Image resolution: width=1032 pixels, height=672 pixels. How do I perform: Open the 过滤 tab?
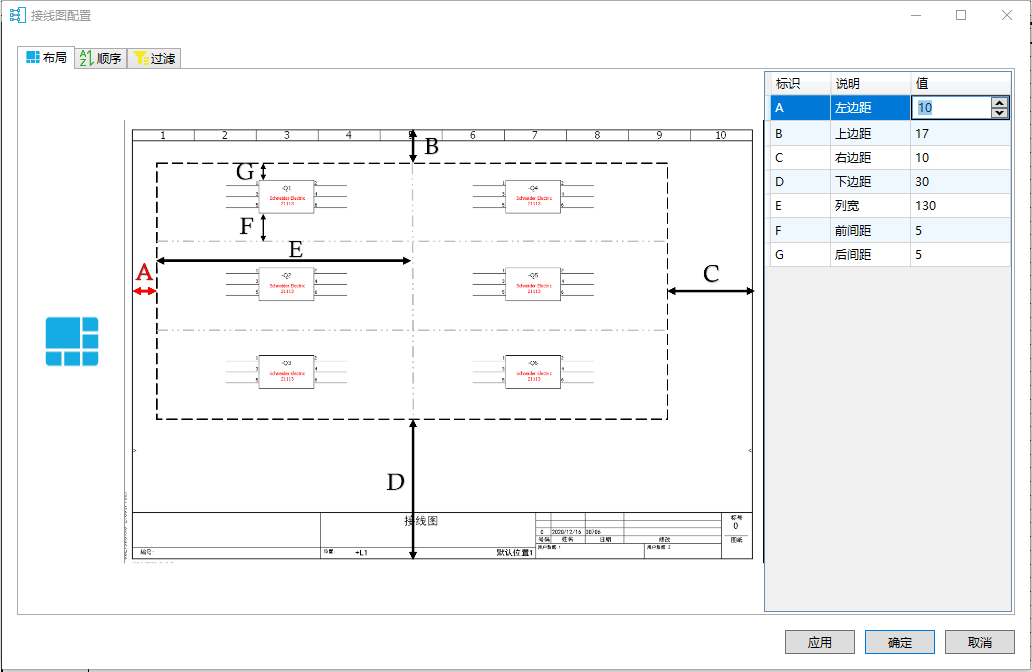pyautogui.click(x=154, y=59)
